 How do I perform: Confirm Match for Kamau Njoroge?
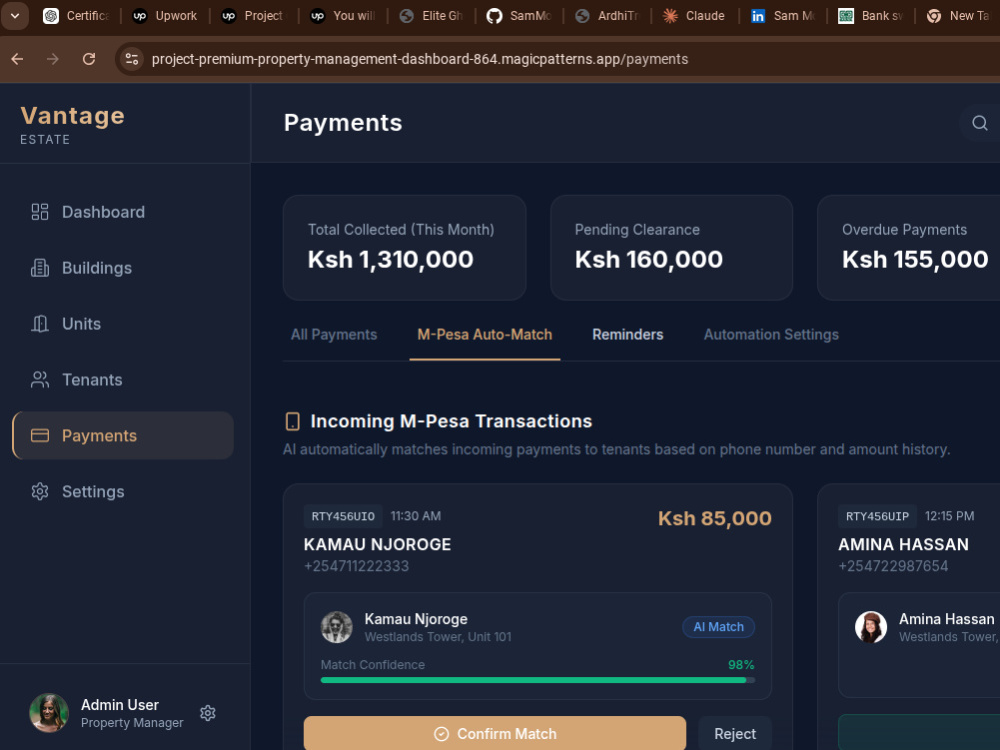(494, 733)
